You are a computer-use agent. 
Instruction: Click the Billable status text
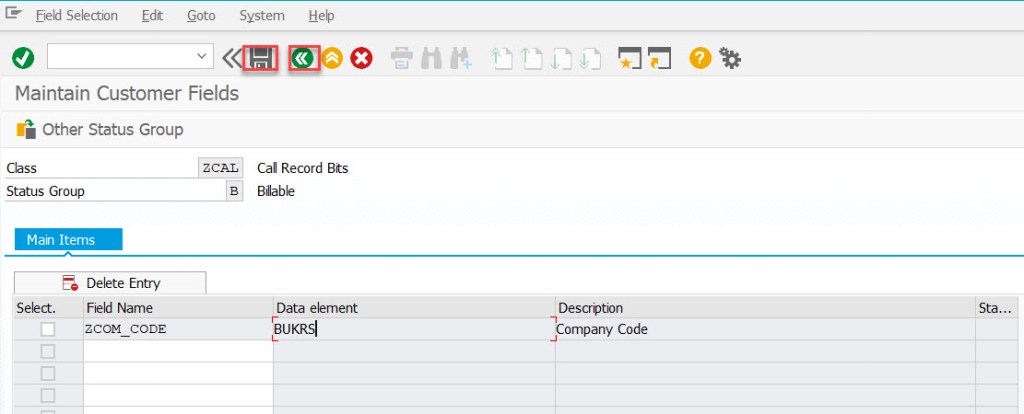click(276, 191)
